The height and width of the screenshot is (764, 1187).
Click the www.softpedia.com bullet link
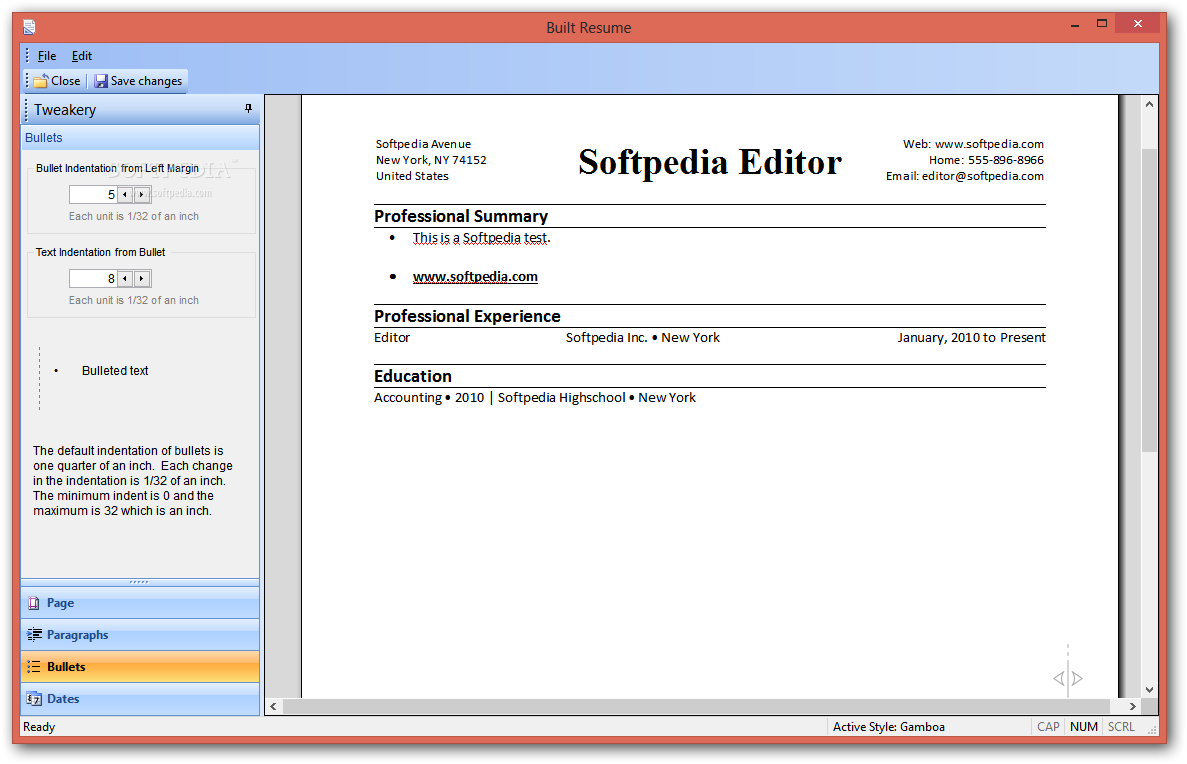pyautogui.click(x=475, y=276)
